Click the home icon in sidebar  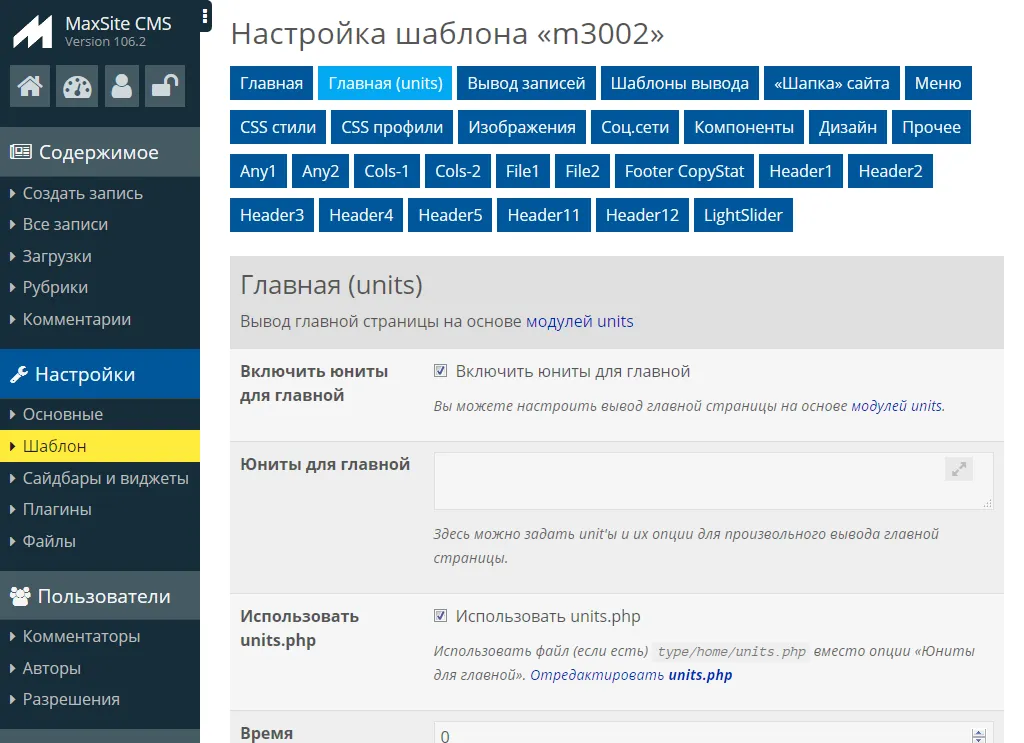30,87
